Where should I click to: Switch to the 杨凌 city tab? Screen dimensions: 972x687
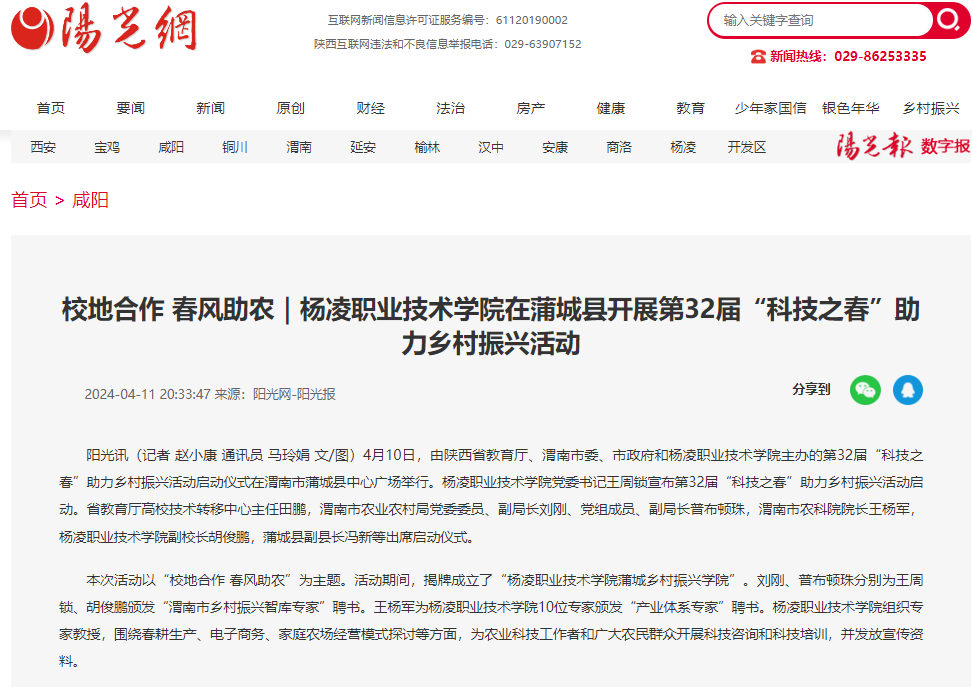pyautogui.click(x=683, y=147)
